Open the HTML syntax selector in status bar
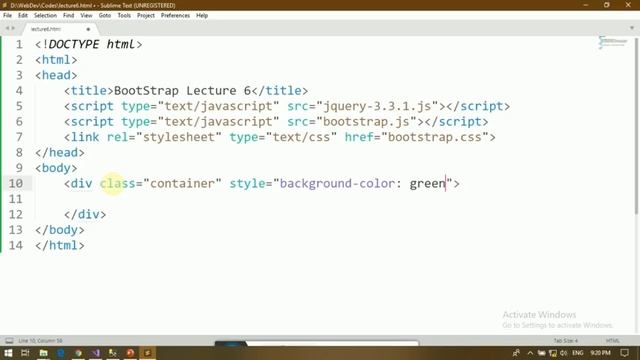The image size is (640, 360). [x=613, y=341]
